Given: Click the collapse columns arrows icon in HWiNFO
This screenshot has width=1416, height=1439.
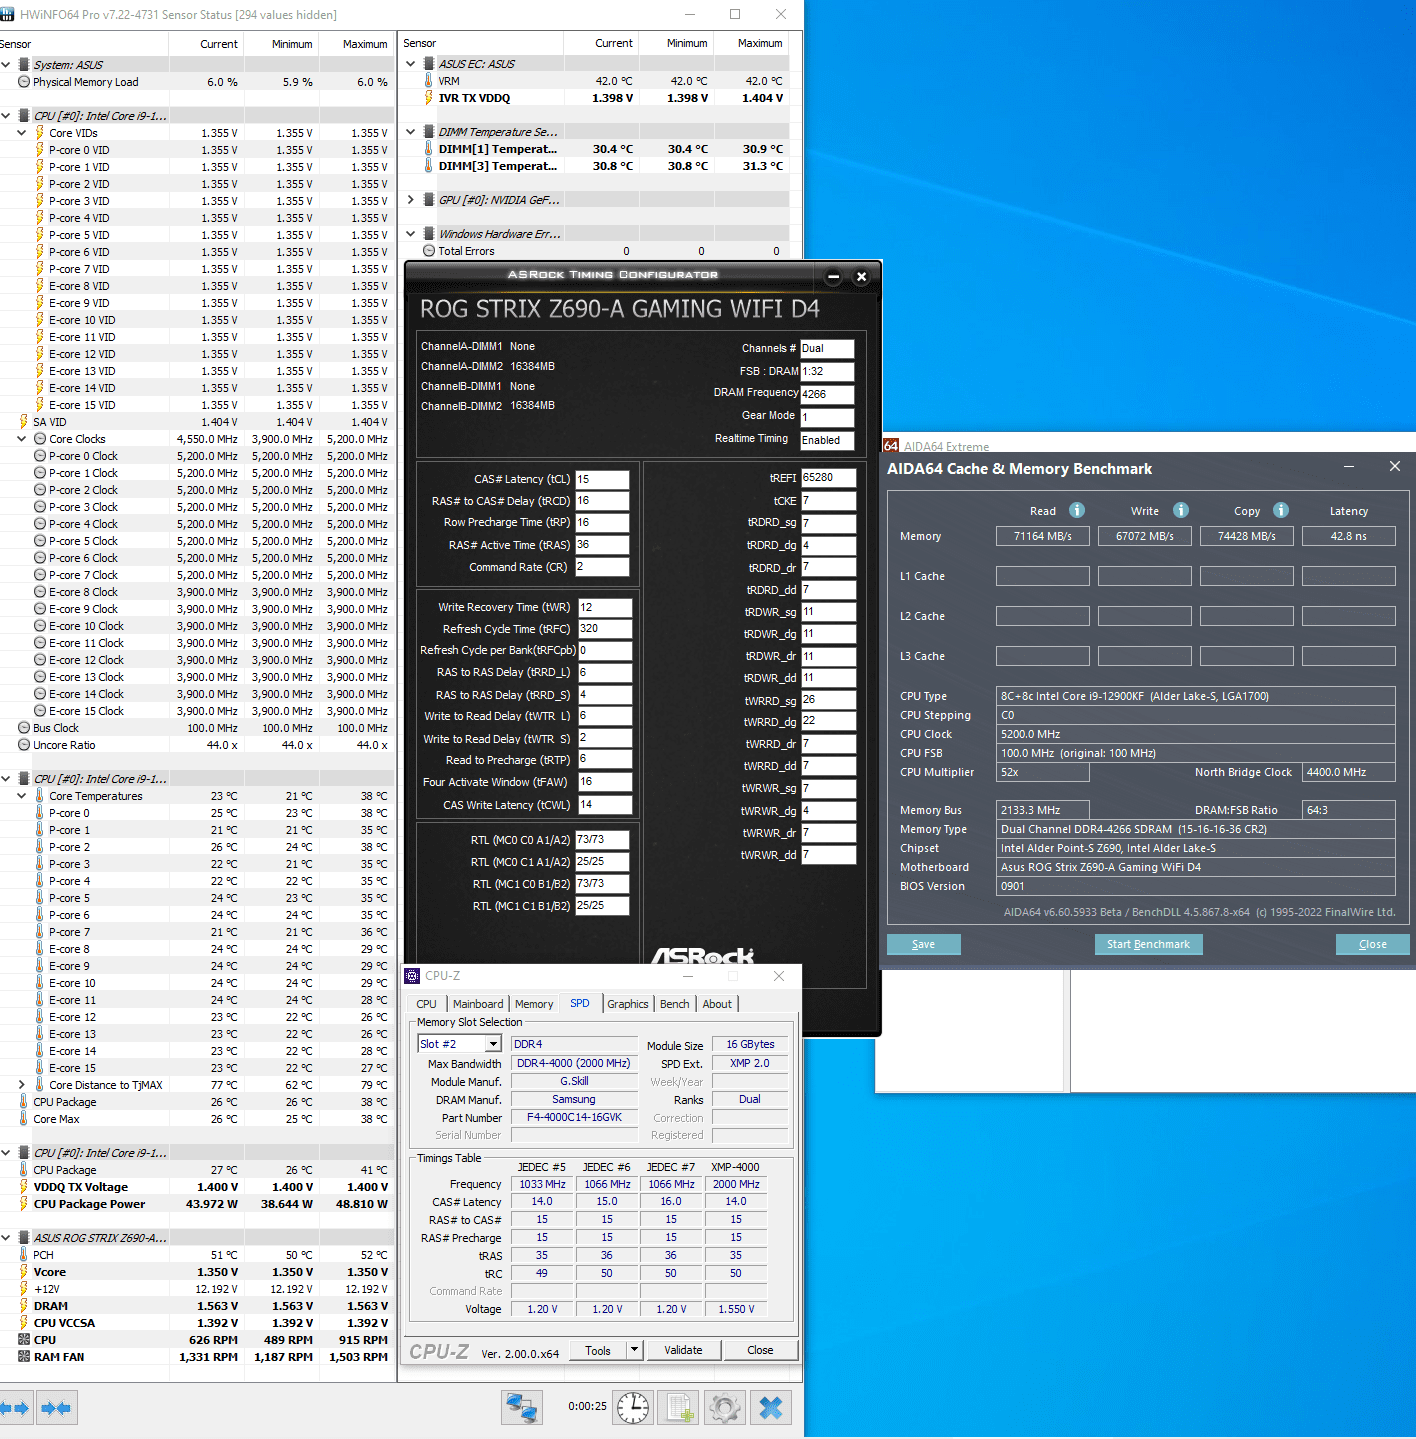Looking at the screenshot, I should coord(56,1408).
